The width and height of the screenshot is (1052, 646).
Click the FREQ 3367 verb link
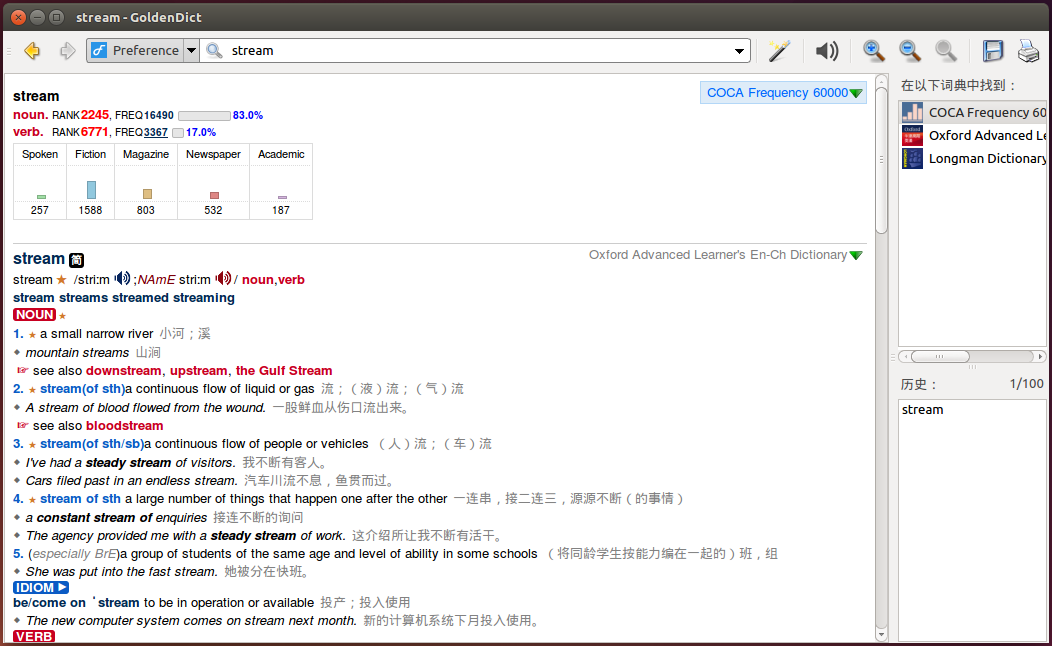pos(155,132)
